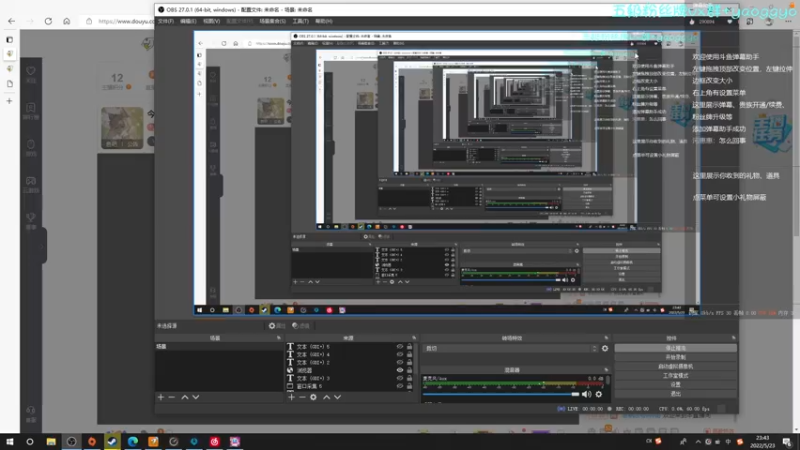800x450 pixels.
Task: Click 开始录制 button
Action: coord(676,357)
